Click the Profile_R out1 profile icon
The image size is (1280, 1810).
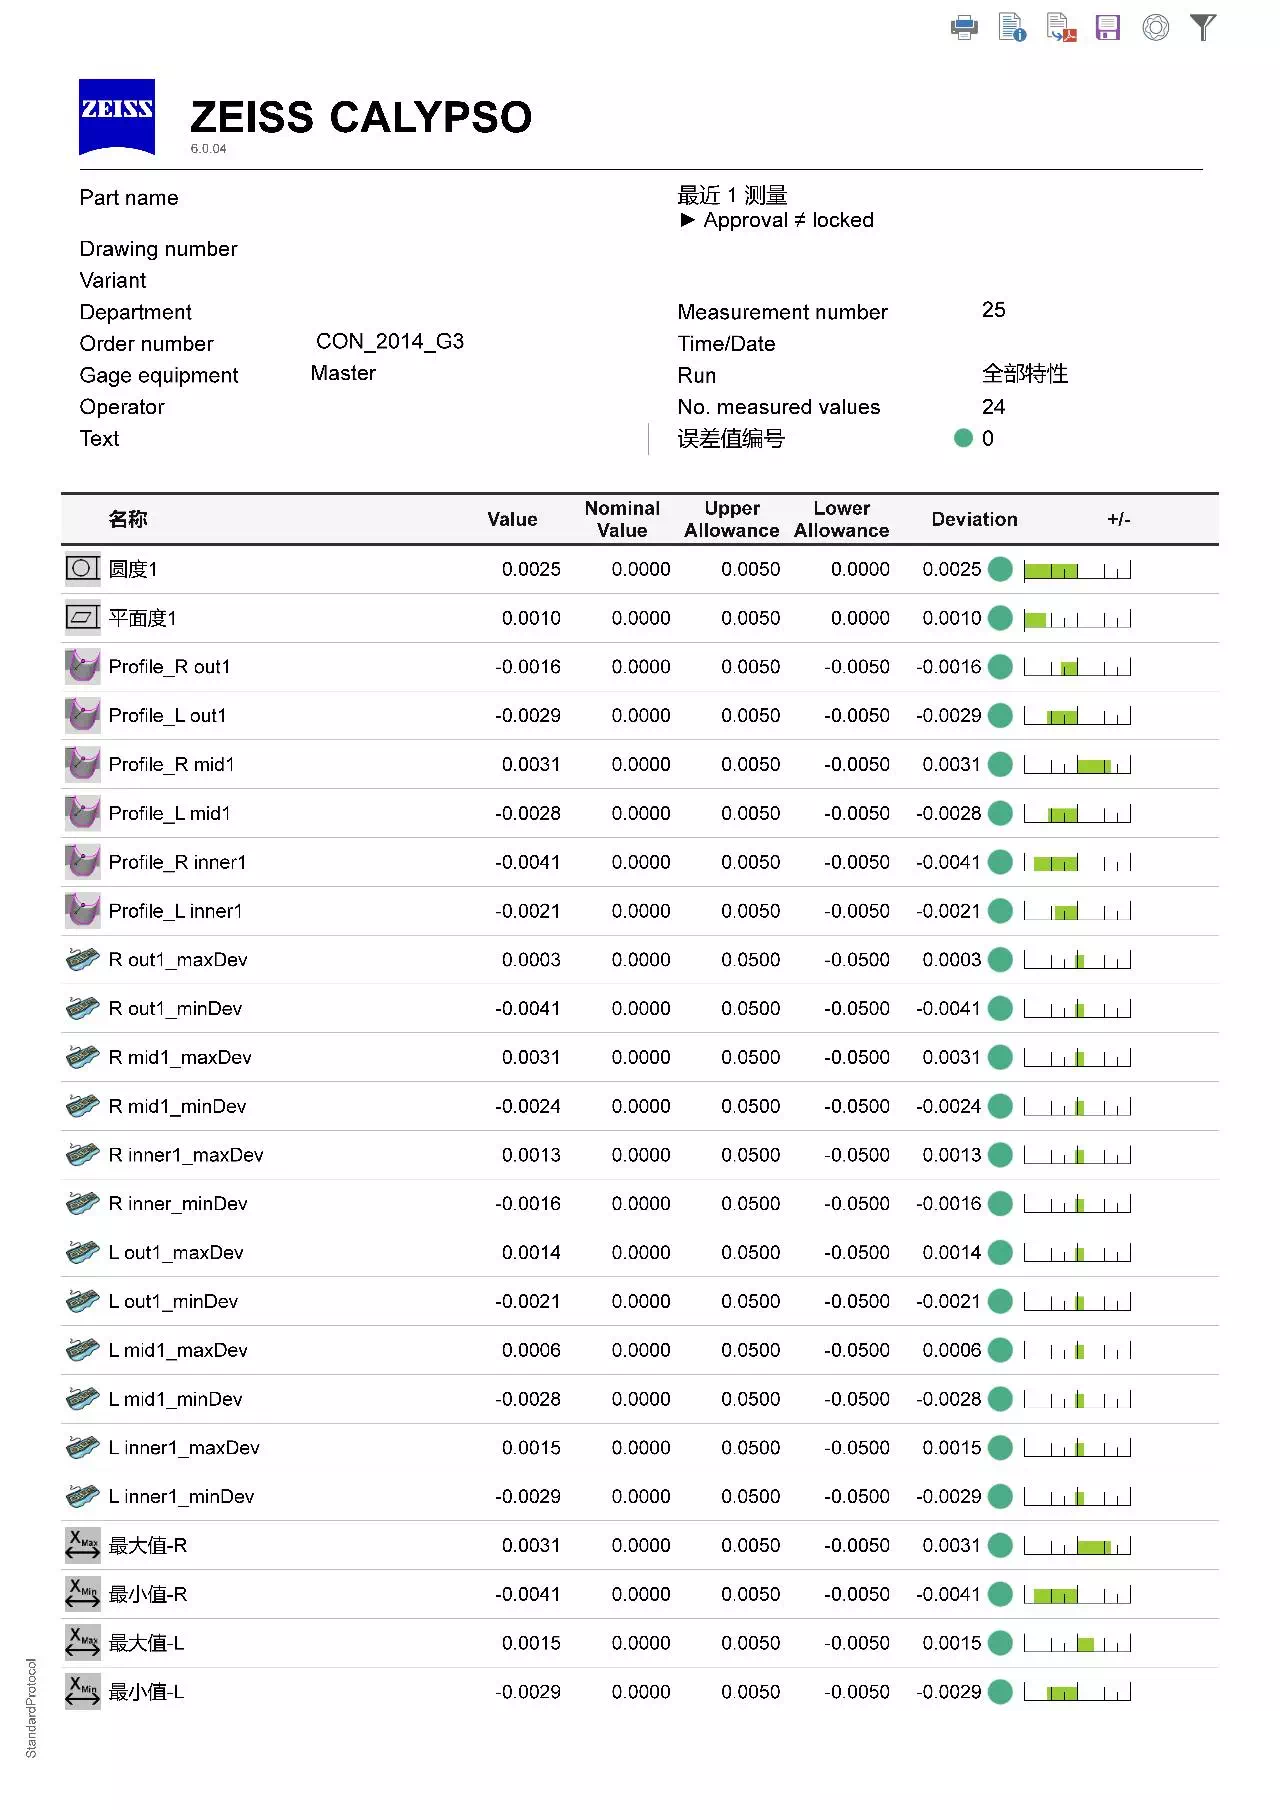[x=82, y=666]
